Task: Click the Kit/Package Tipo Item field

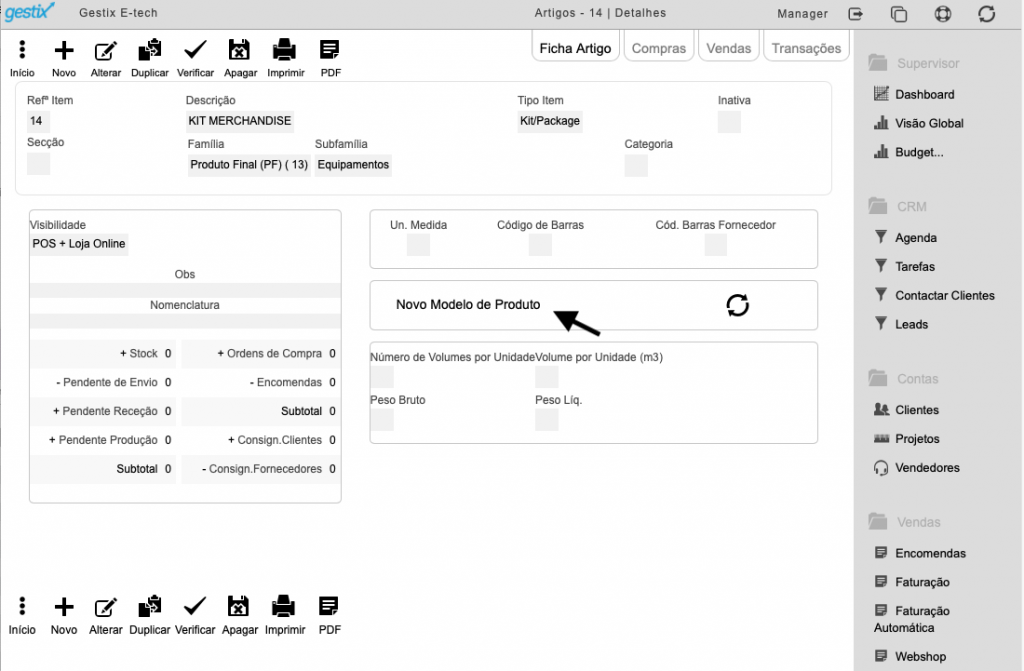Action: [550, 121]
